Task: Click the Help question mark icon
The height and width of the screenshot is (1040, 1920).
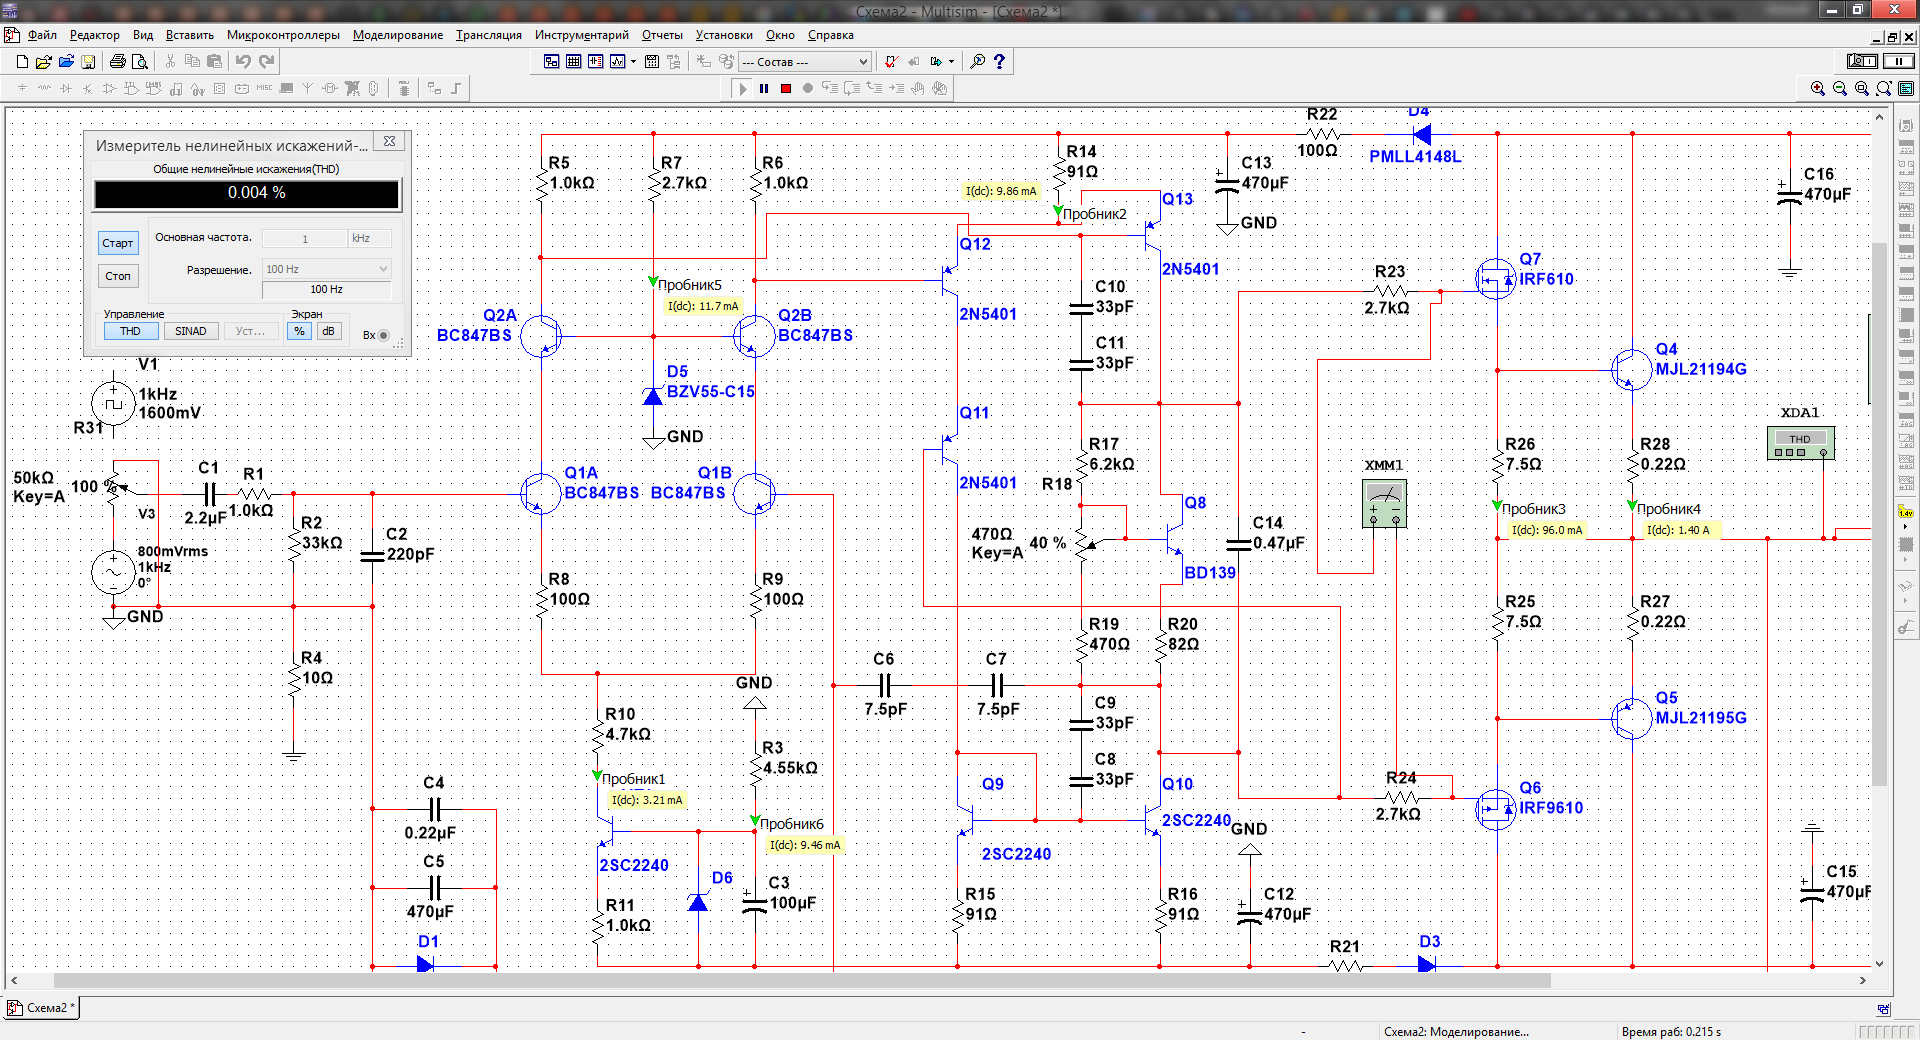Action: (999, 62)
